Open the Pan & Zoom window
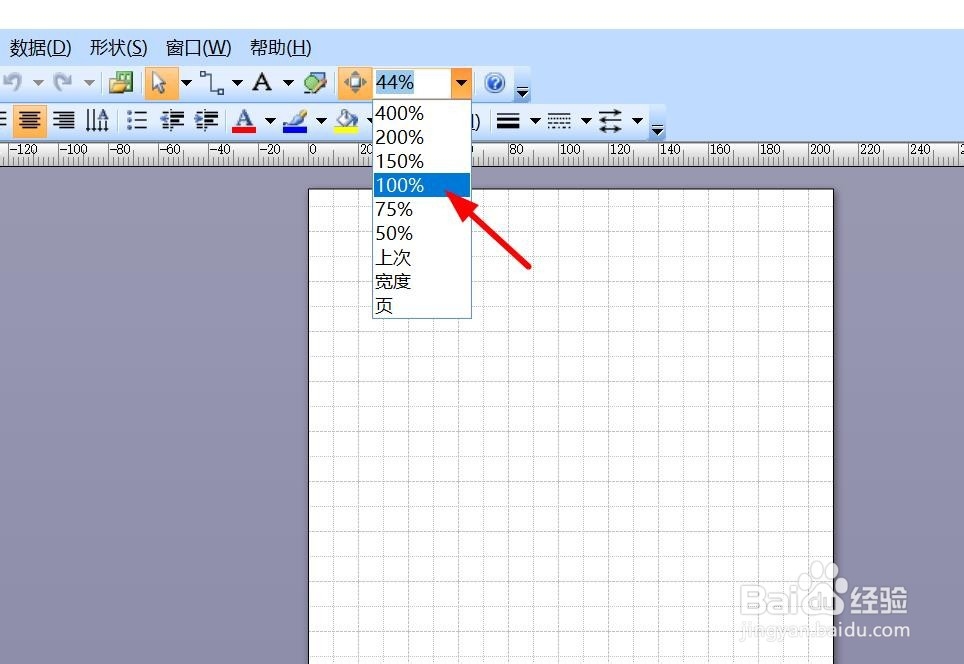Image resolution: width=964 pixels, height=664 pixels. [355, 83]
